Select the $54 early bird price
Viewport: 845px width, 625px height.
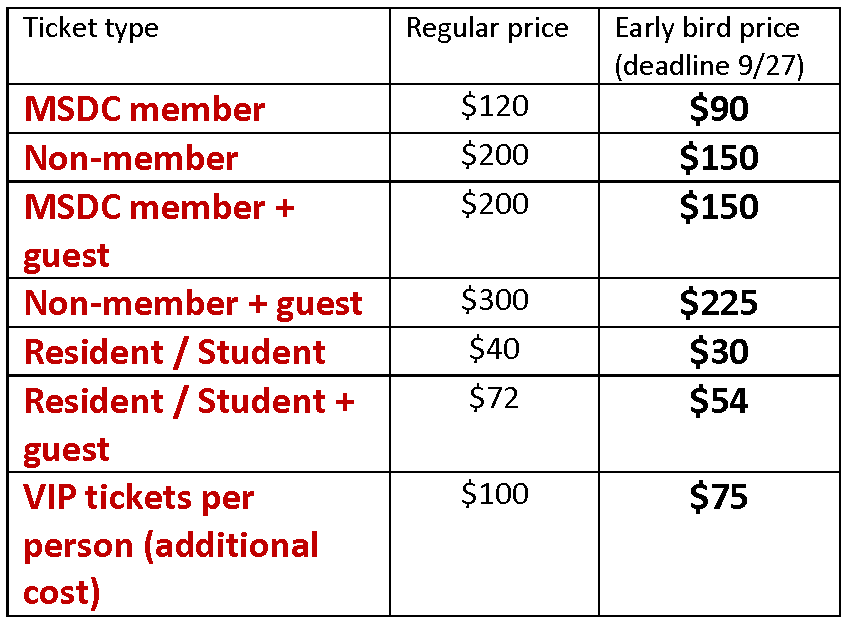pyautogui.click(x=719, y=401)
